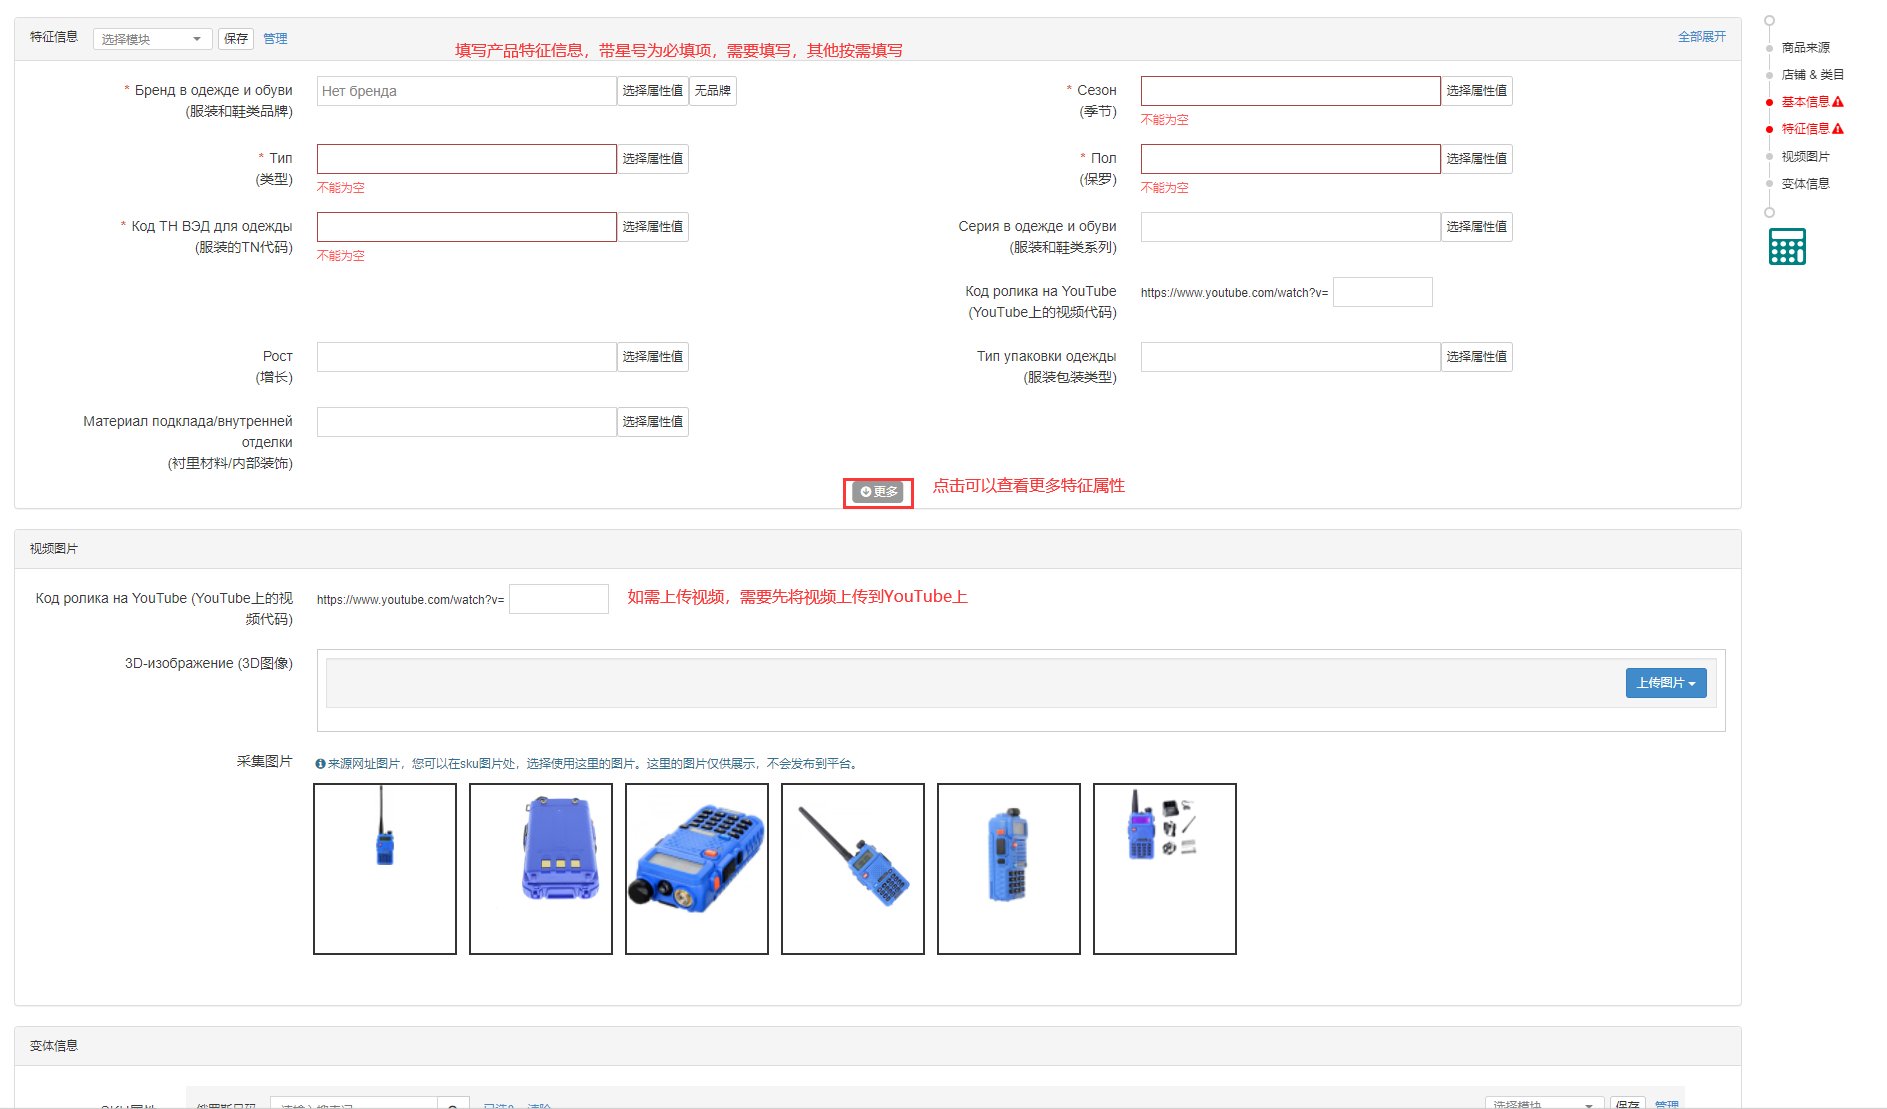The image size is (1887, 1109).
Task: Focus YouTube code input in 视频图片 section
Action: [x=558, y=599]
